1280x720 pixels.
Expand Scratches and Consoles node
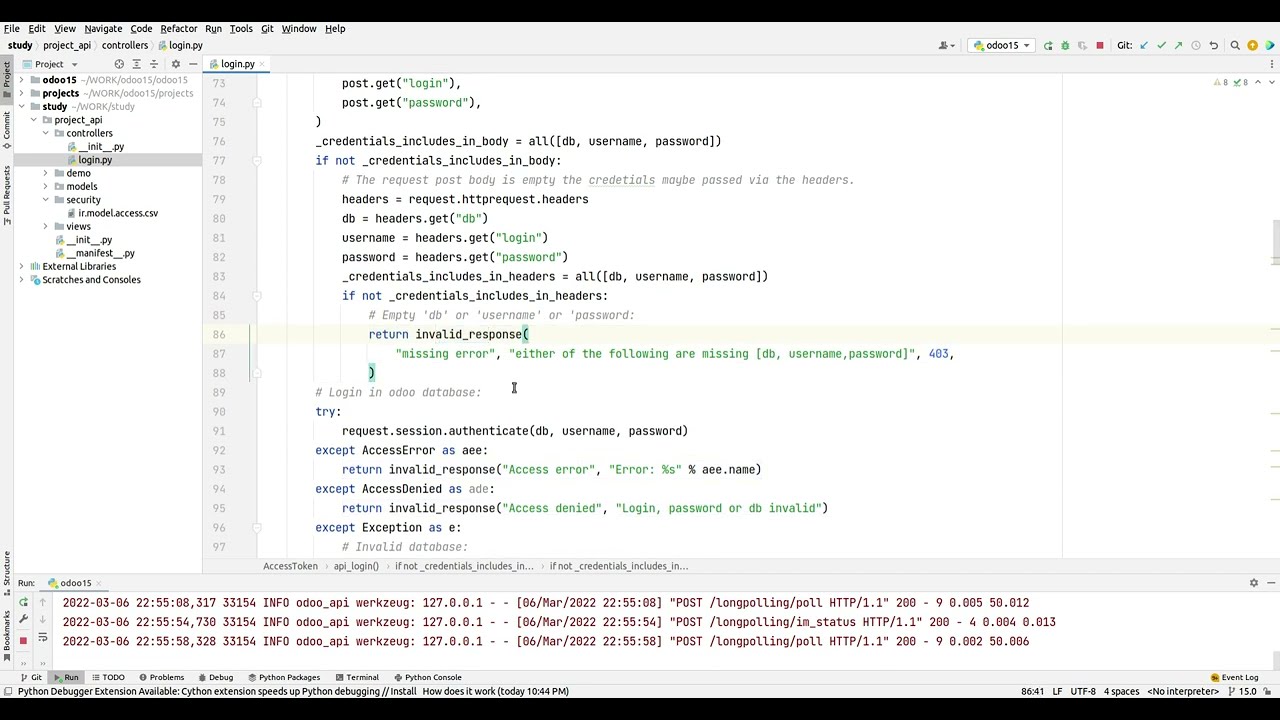tap(21, 280)
